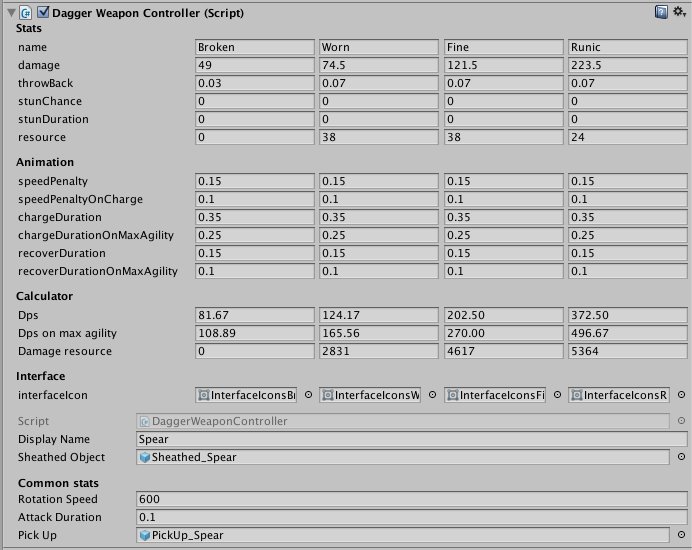Click the interfaceIcon property label
Image resolution: width=692 pixels, height=550 pixels.
click(53, 395)
